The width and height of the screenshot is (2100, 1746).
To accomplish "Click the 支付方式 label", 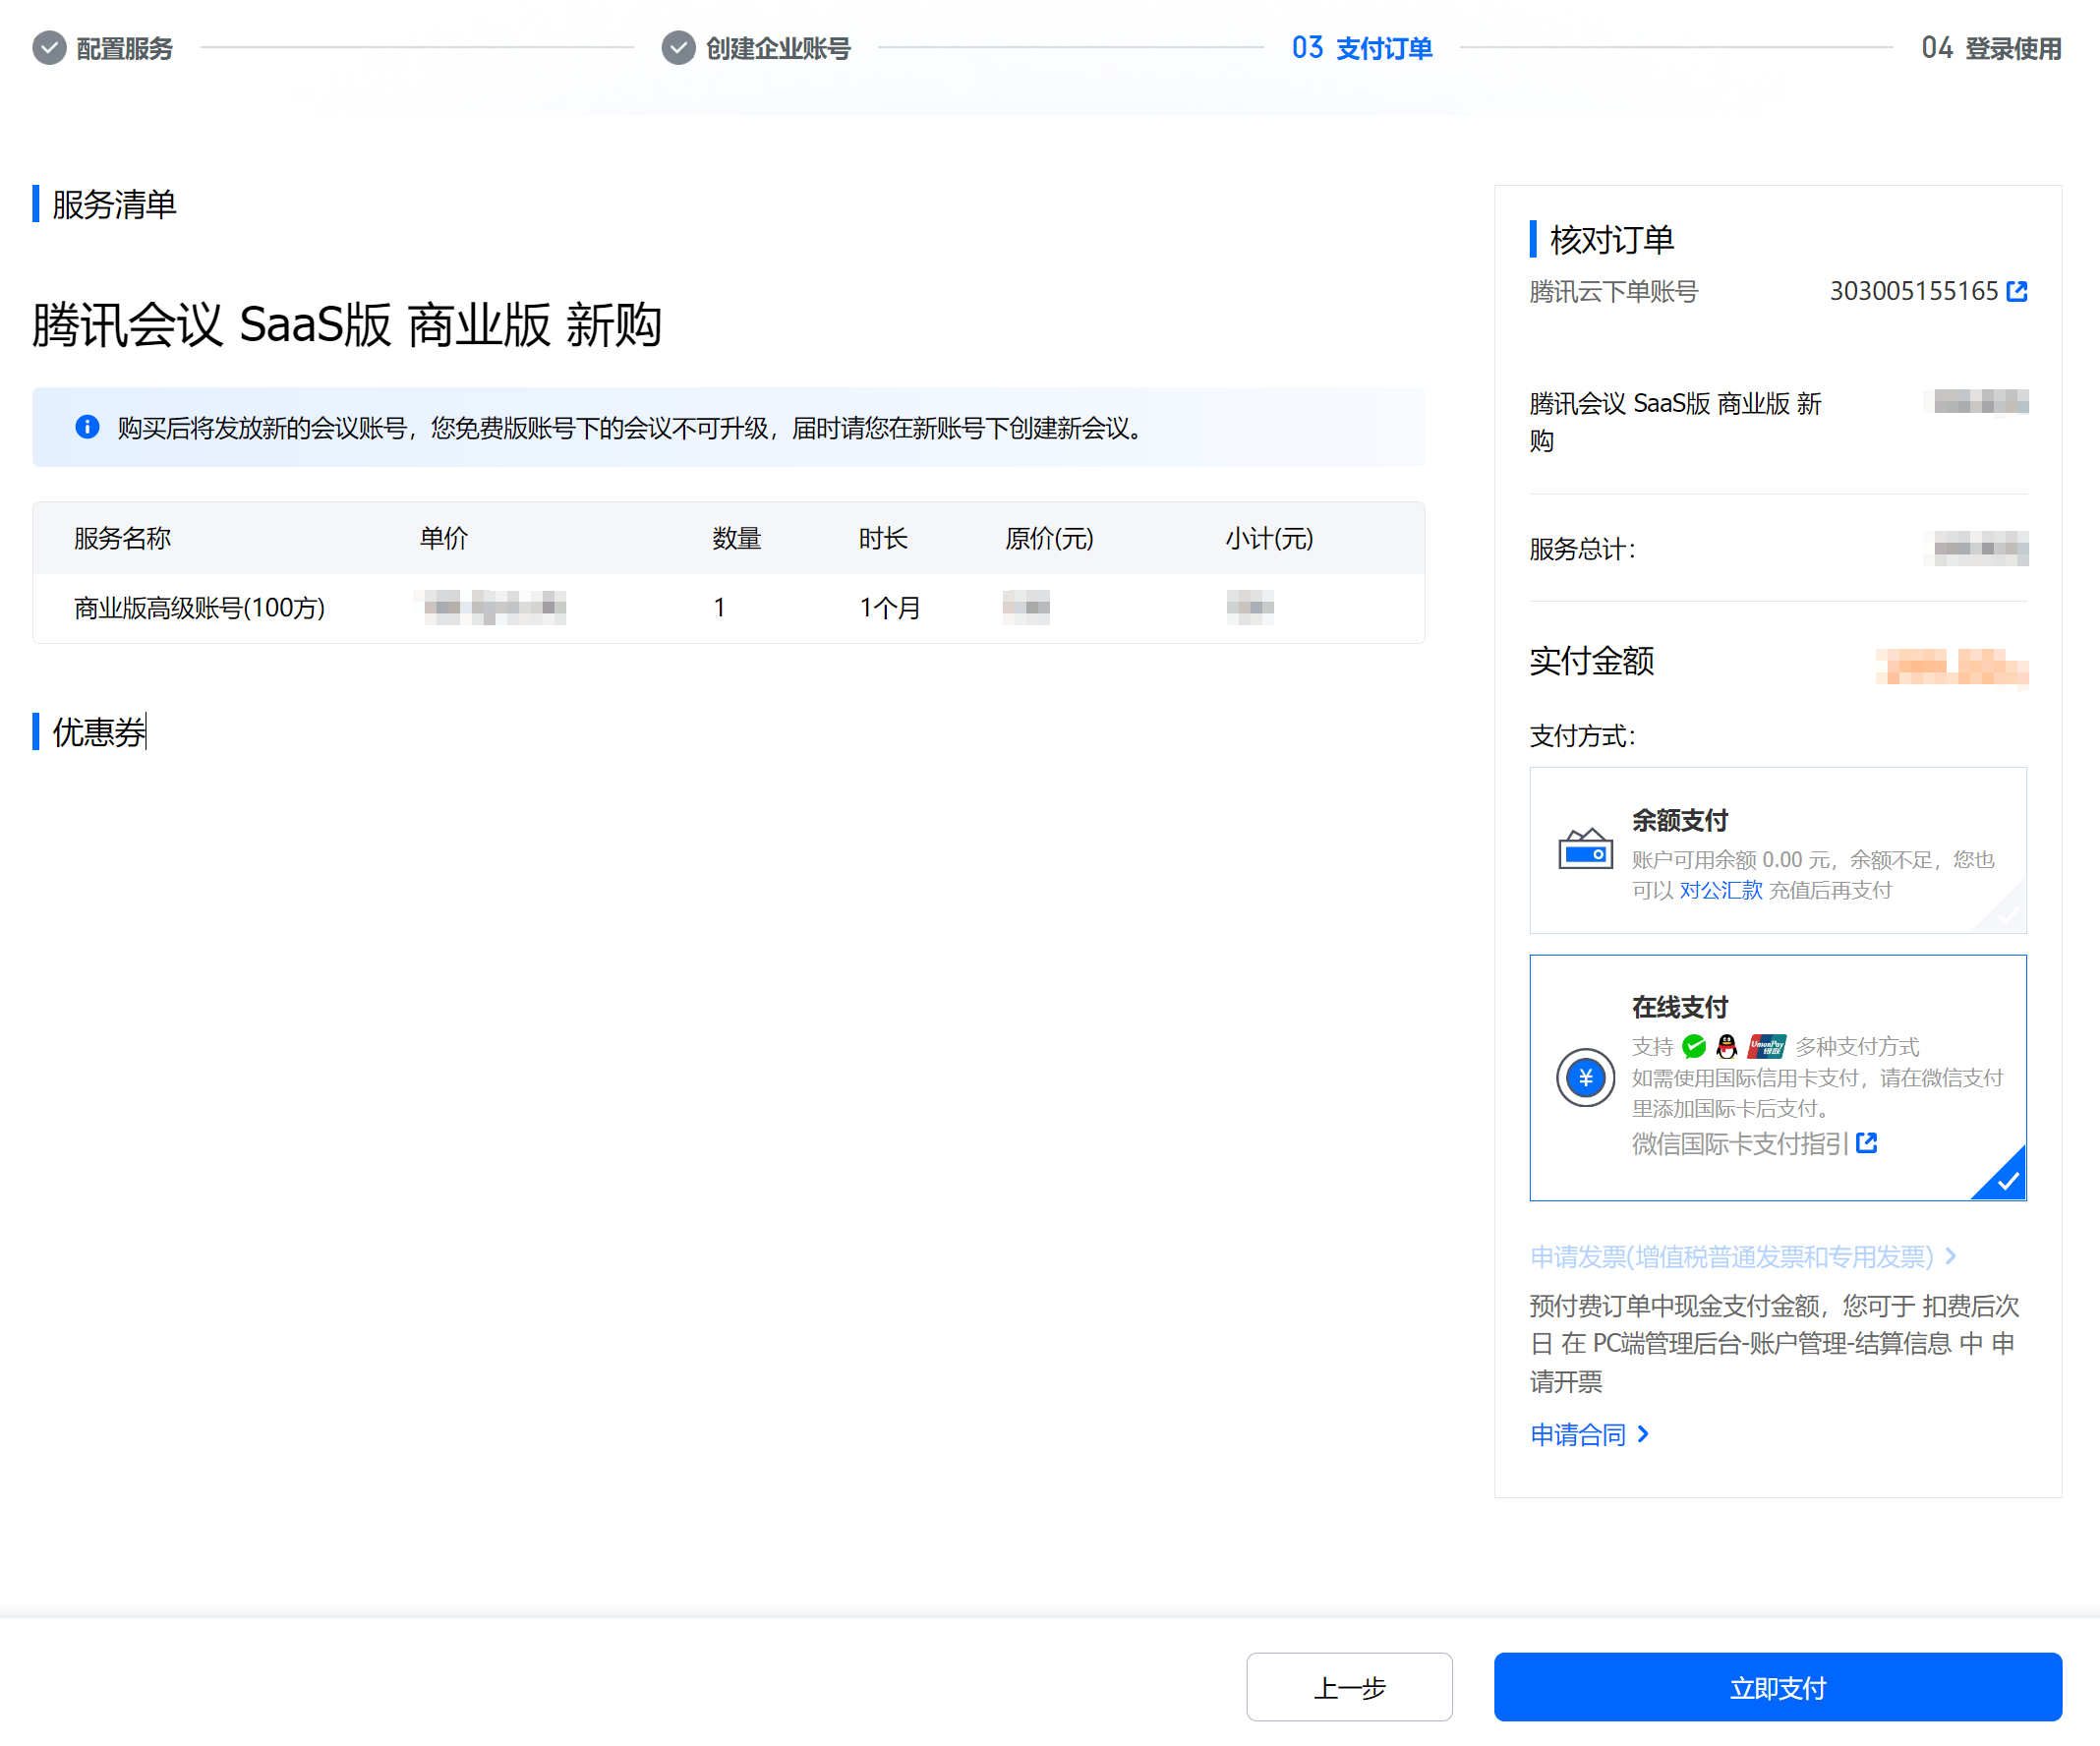I will coord(1583,736).
